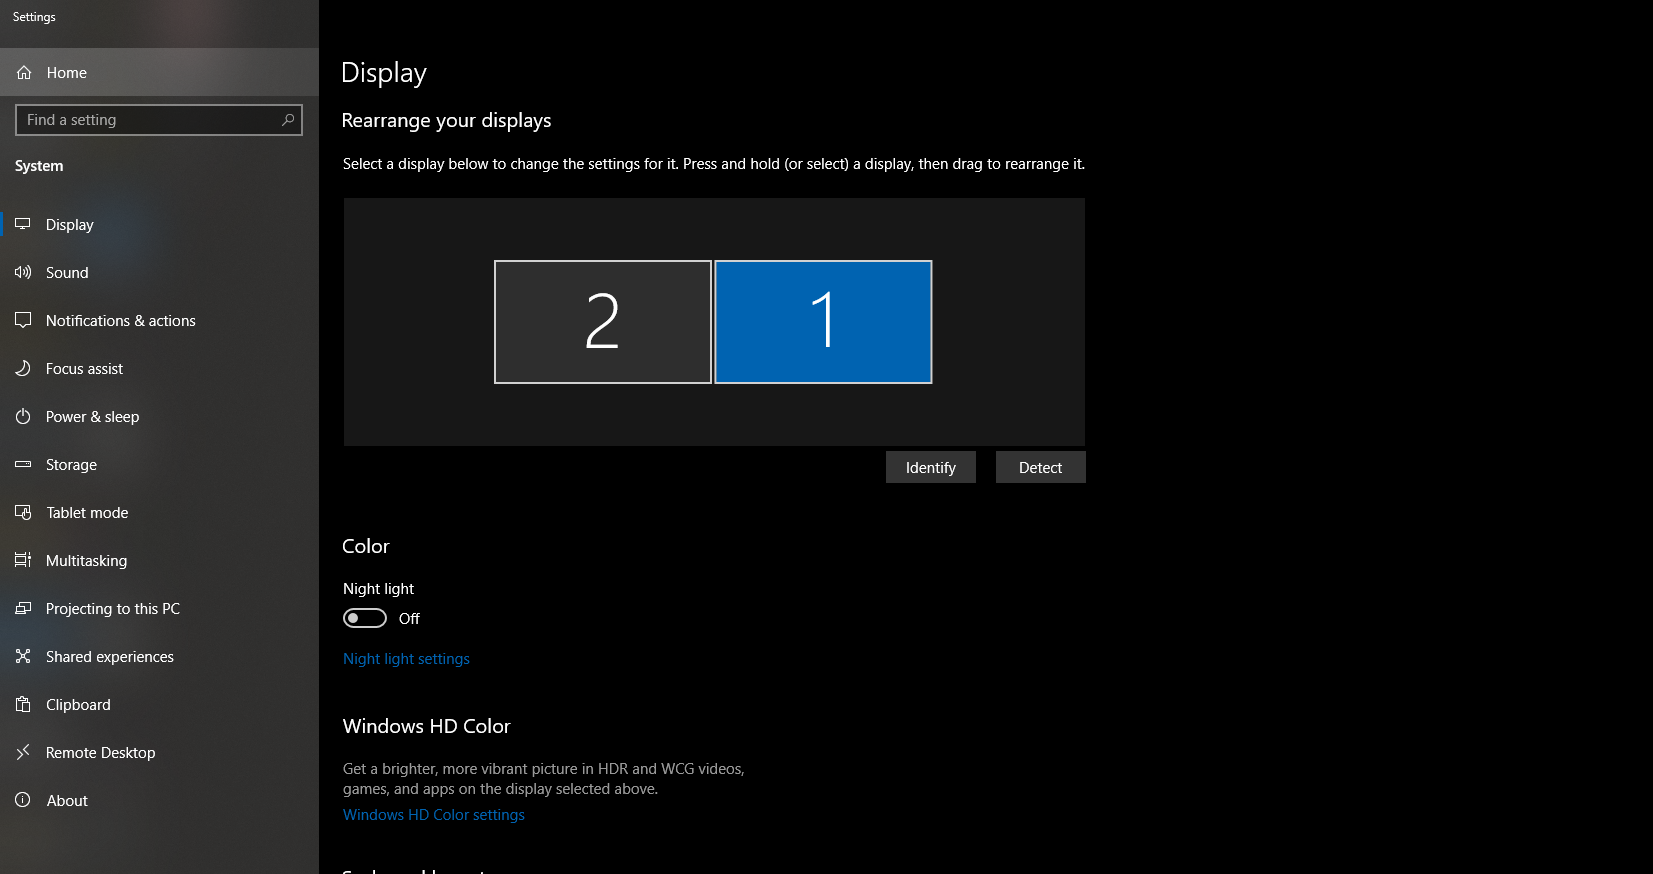The height and width of the screenshot is (874, 1653).
Task: Click the Display page heading
Action: click(384, 73)
